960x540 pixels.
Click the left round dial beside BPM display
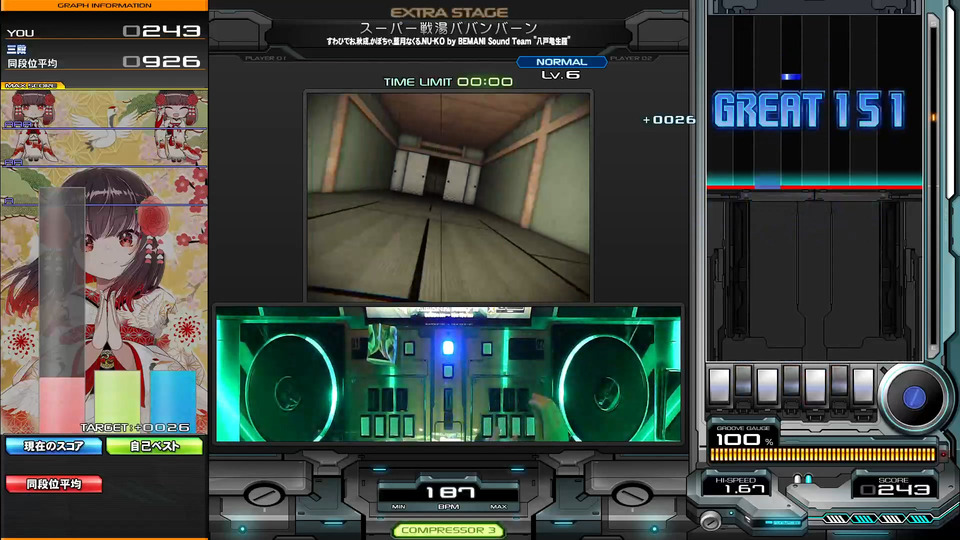point(264,495)
